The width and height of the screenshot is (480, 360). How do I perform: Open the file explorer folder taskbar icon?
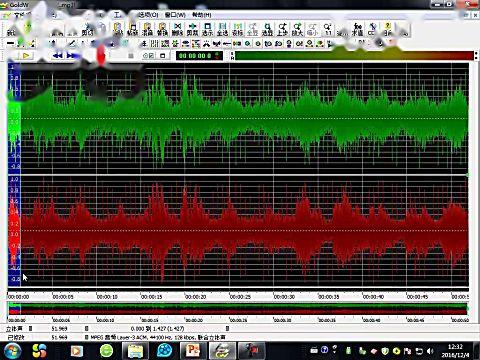[135, 351]
